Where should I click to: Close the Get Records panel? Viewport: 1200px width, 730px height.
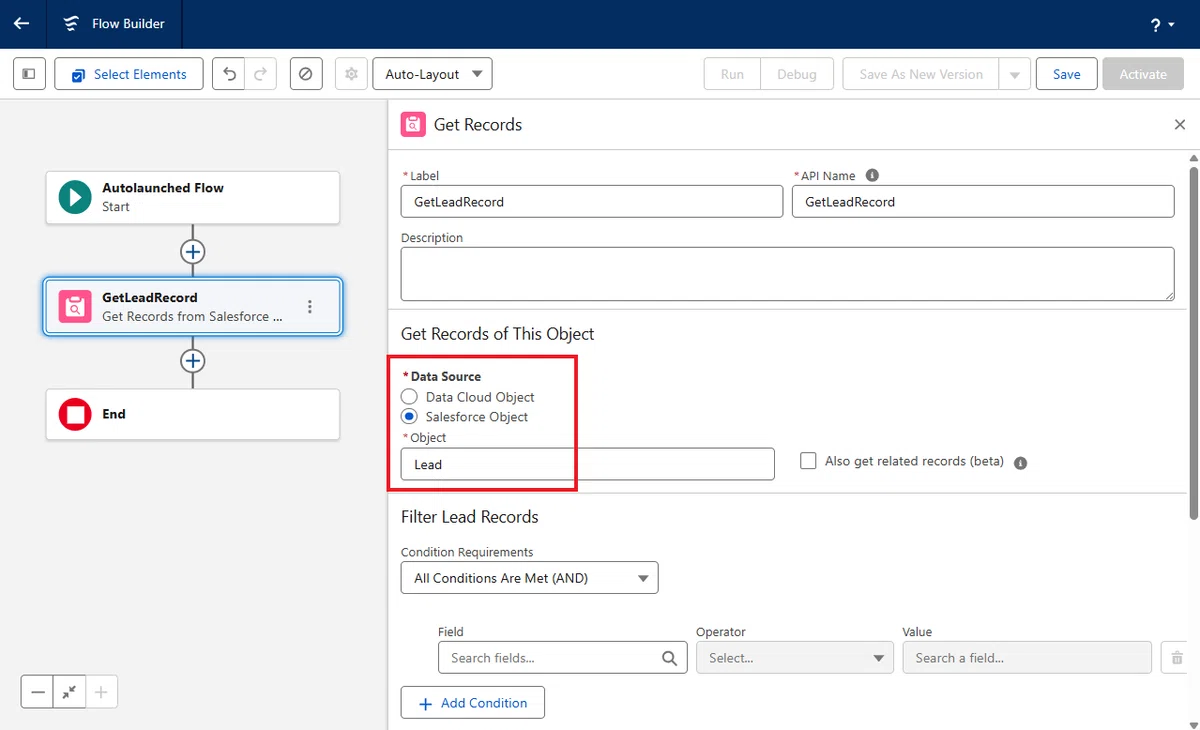click(1179, 125)
